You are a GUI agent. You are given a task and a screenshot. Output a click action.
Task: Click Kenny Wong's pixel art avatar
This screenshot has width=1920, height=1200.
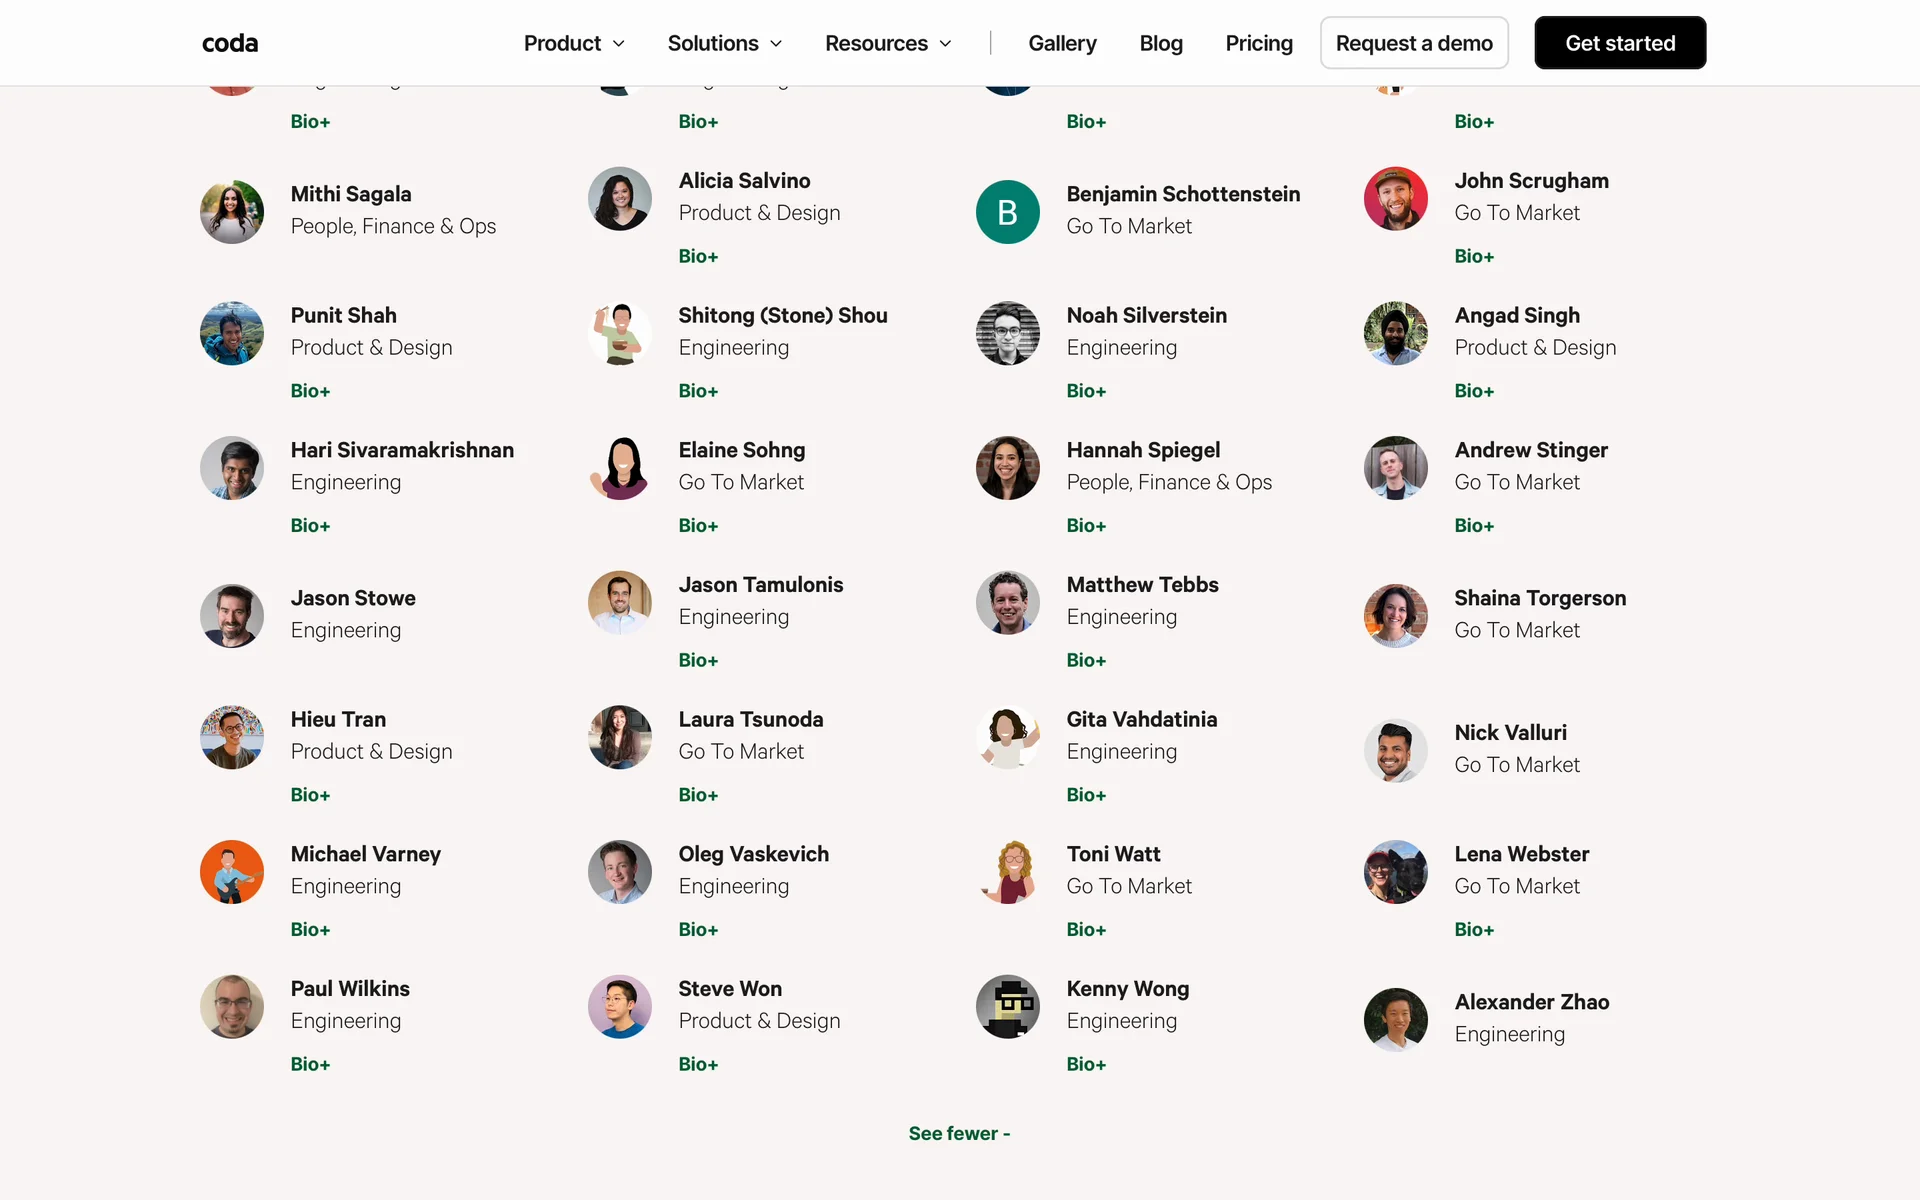(1007, 1006)
